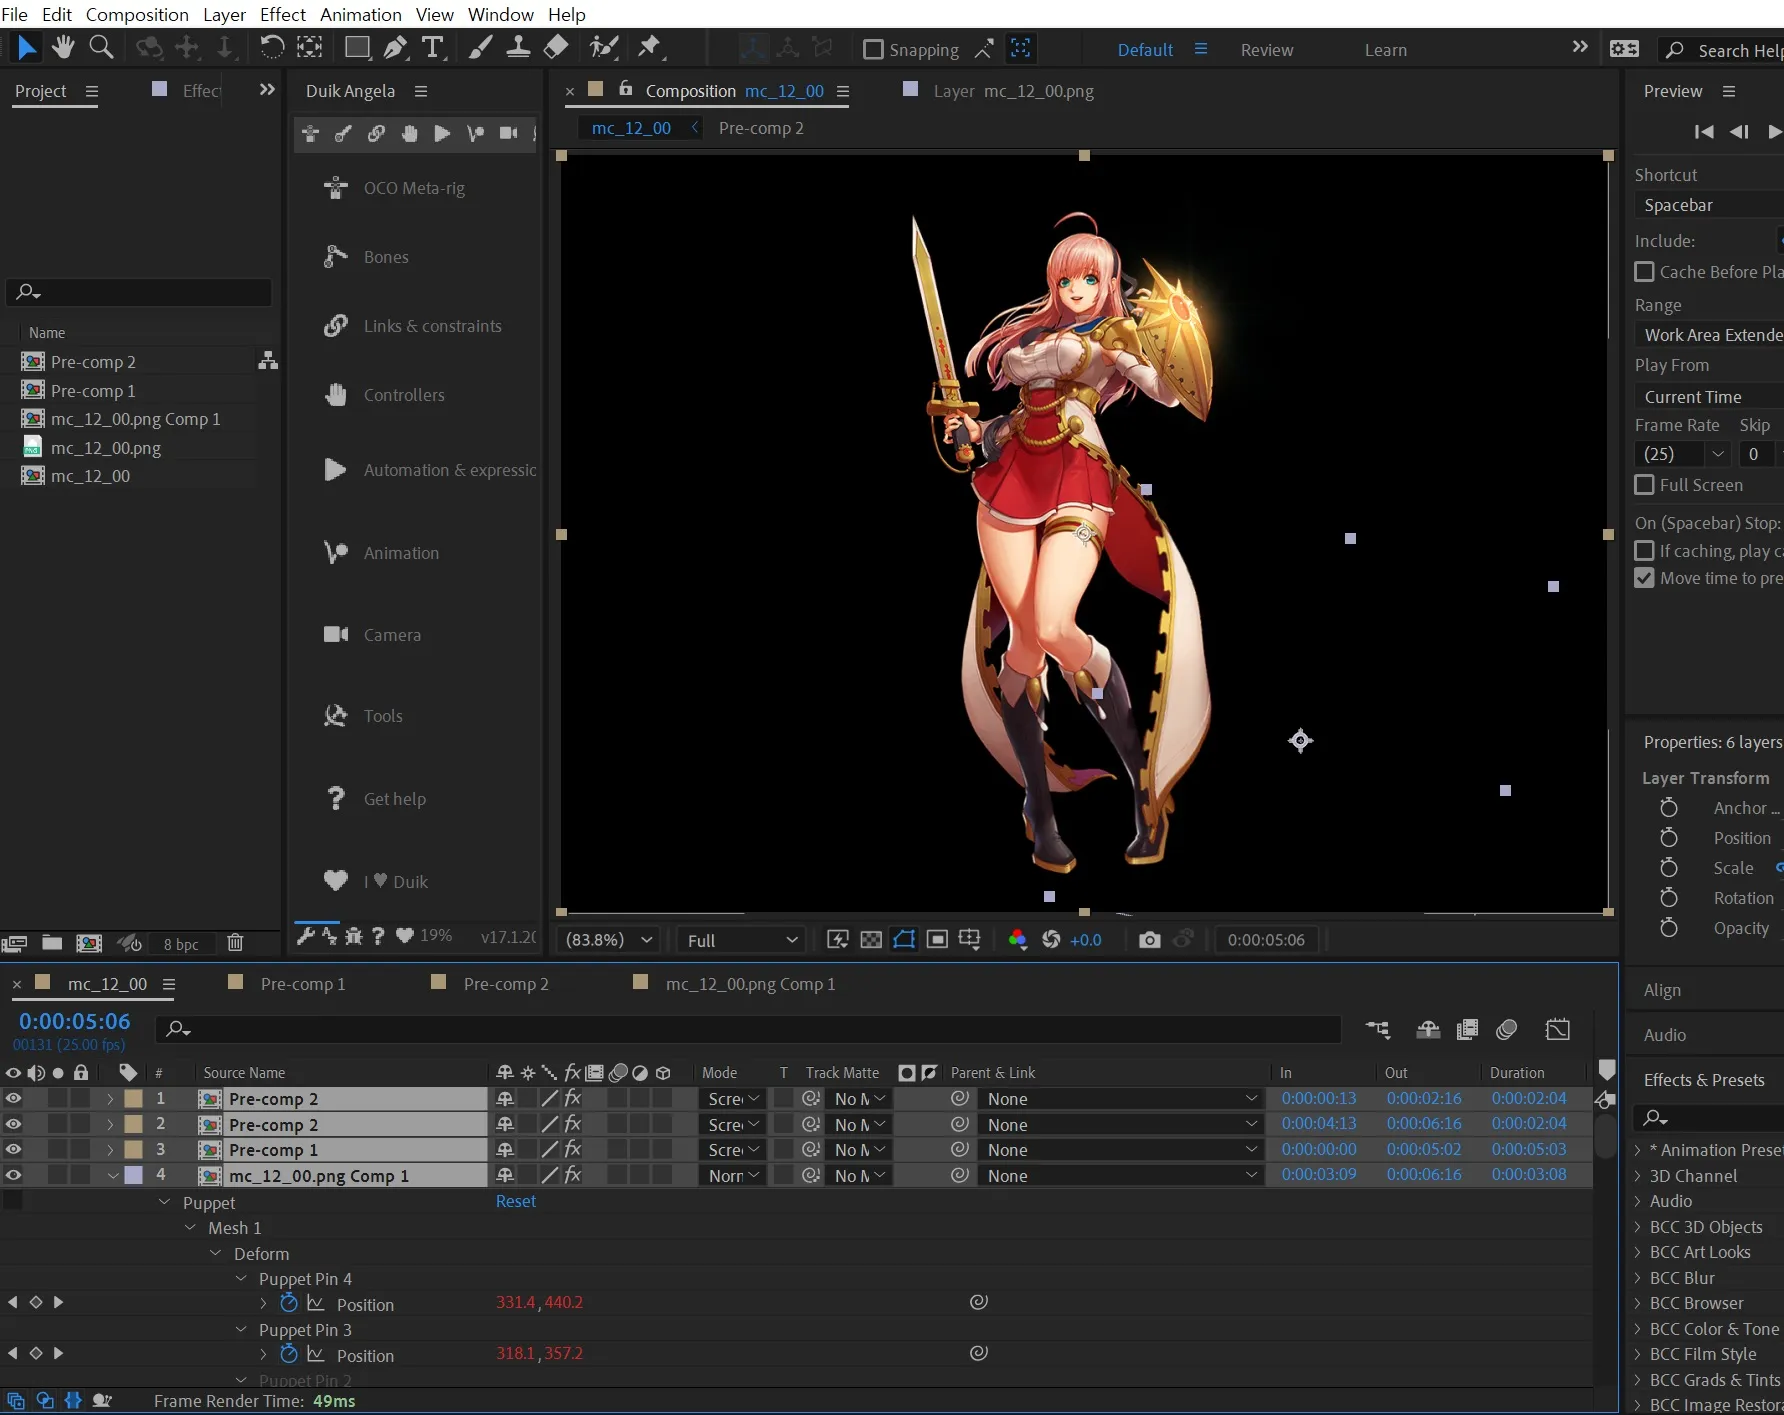Screen dimensions: 1784x1415
Task: Click the Puppet Reset link
Action: pyautogui.click(x=516, y=1201)
